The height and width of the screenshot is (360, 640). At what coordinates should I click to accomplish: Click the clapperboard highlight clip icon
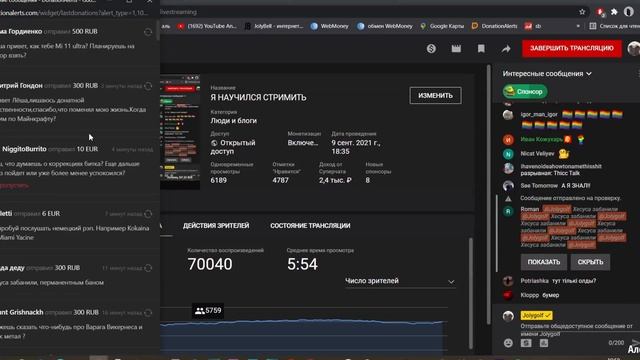point(456,49)
